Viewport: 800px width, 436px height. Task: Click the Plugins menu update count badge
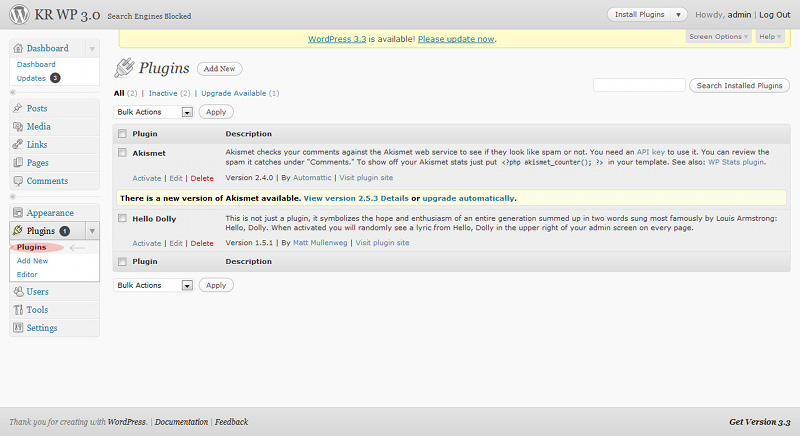point(65,231)
